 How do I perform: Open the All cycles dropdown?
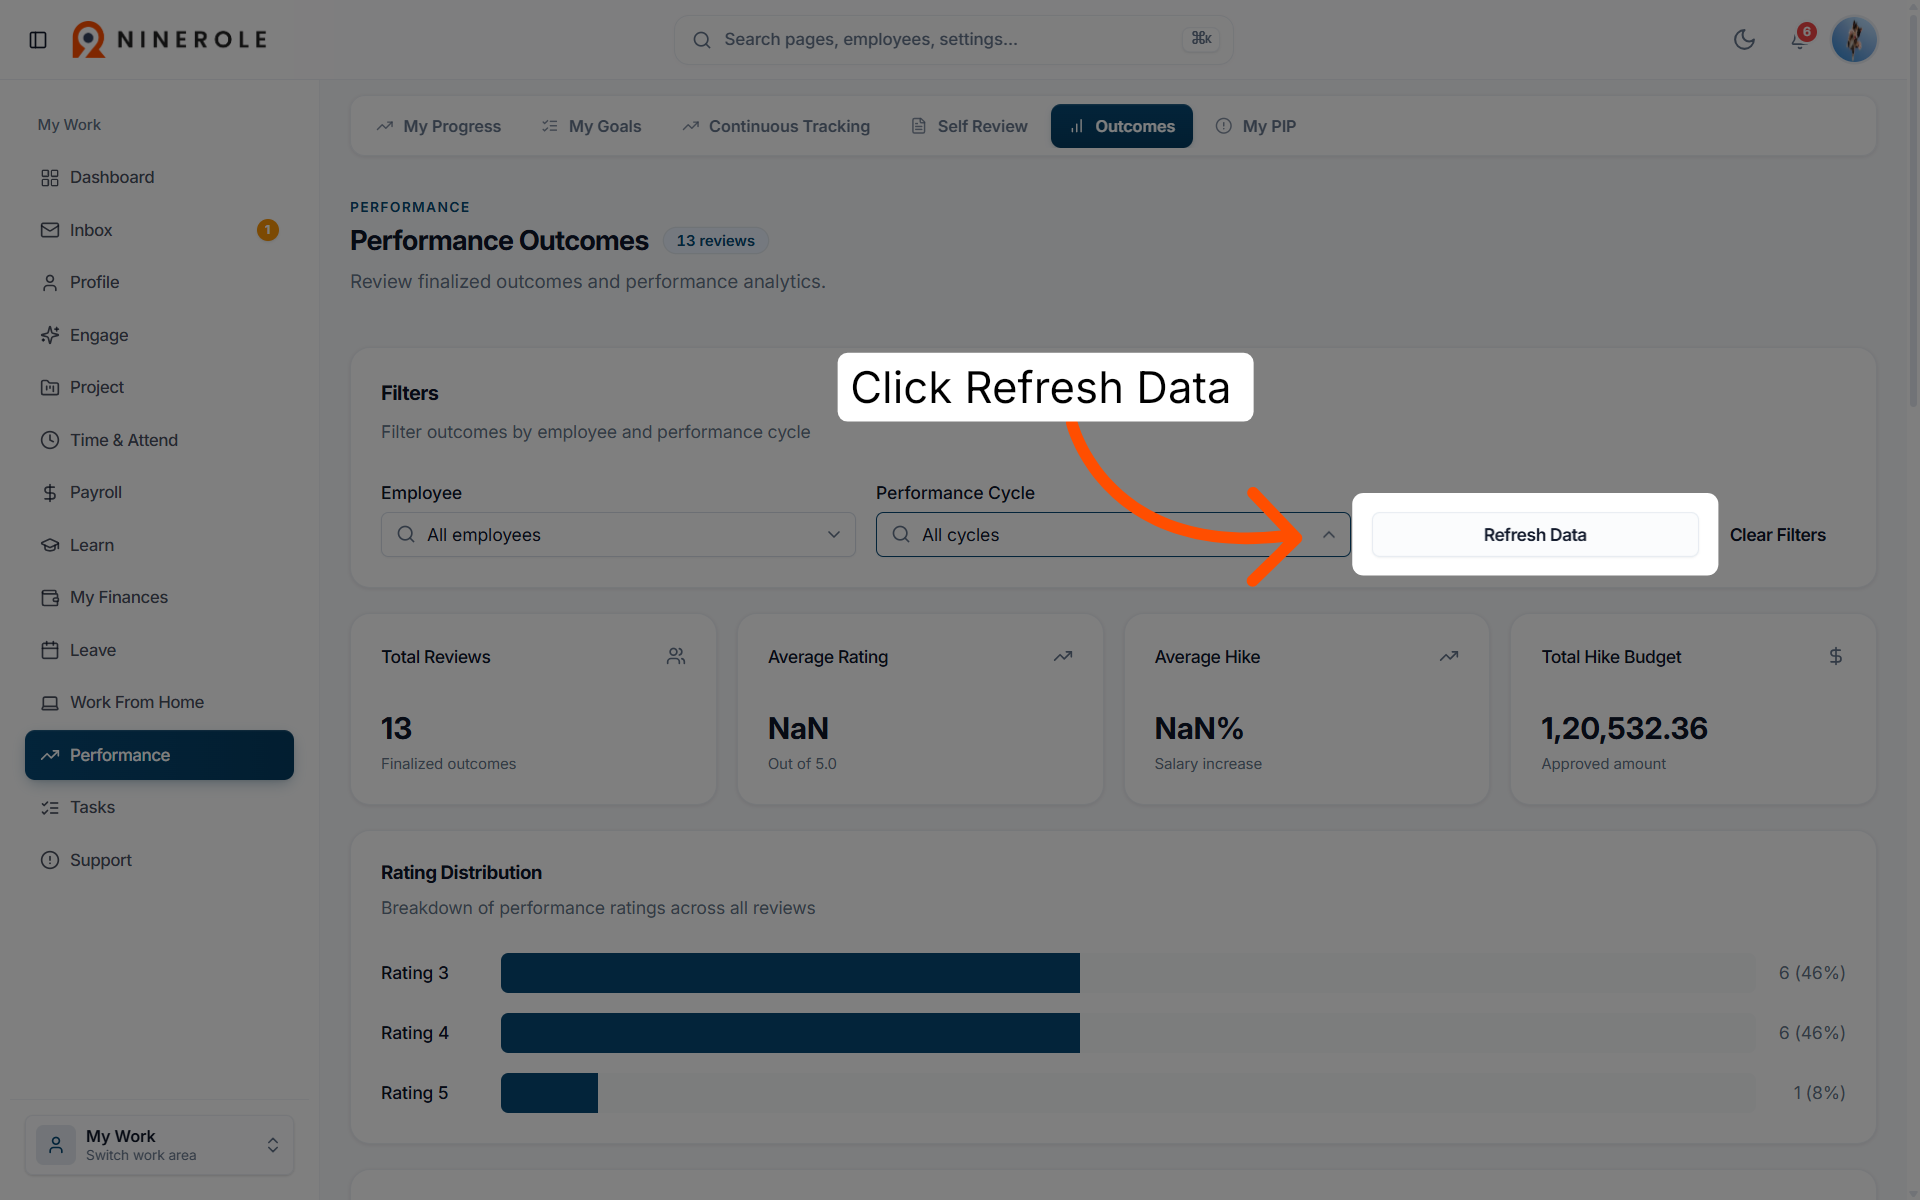(x=1113, y=535)
